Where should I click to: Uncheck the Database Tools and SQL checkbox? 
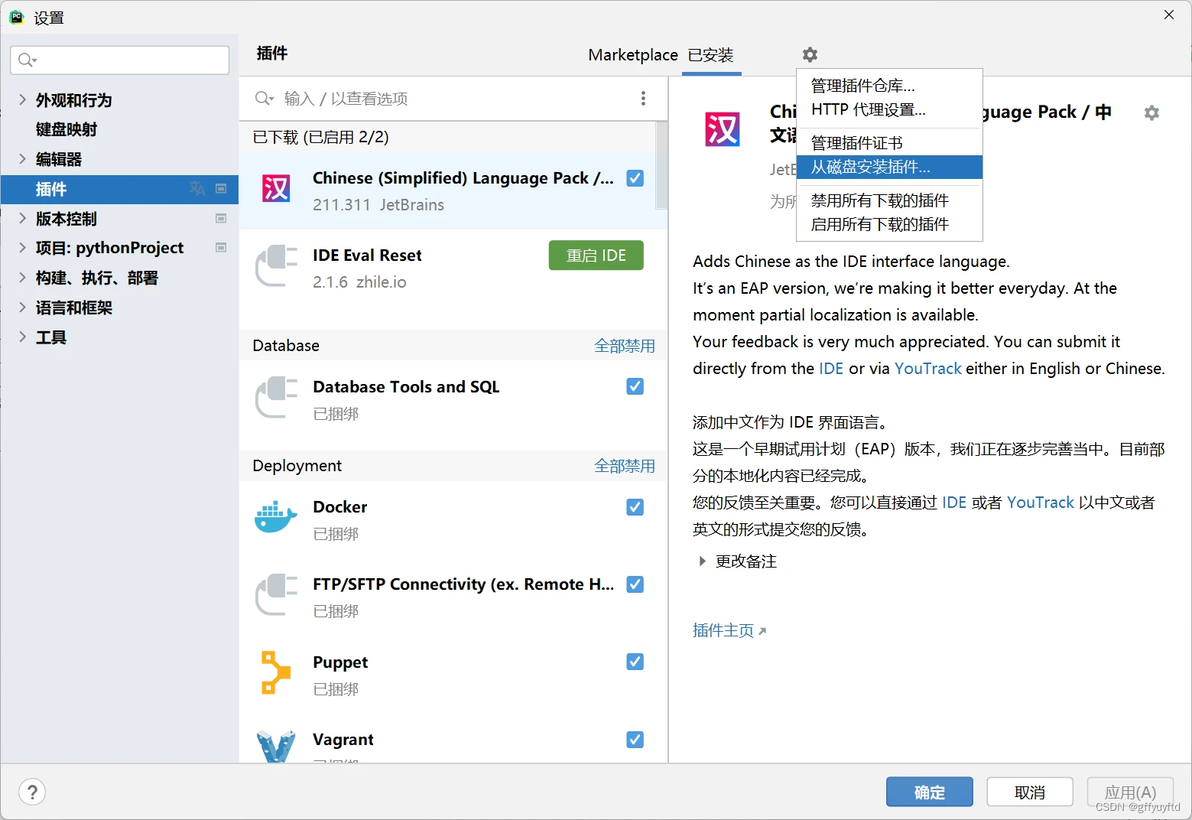[x=636, y=386]
